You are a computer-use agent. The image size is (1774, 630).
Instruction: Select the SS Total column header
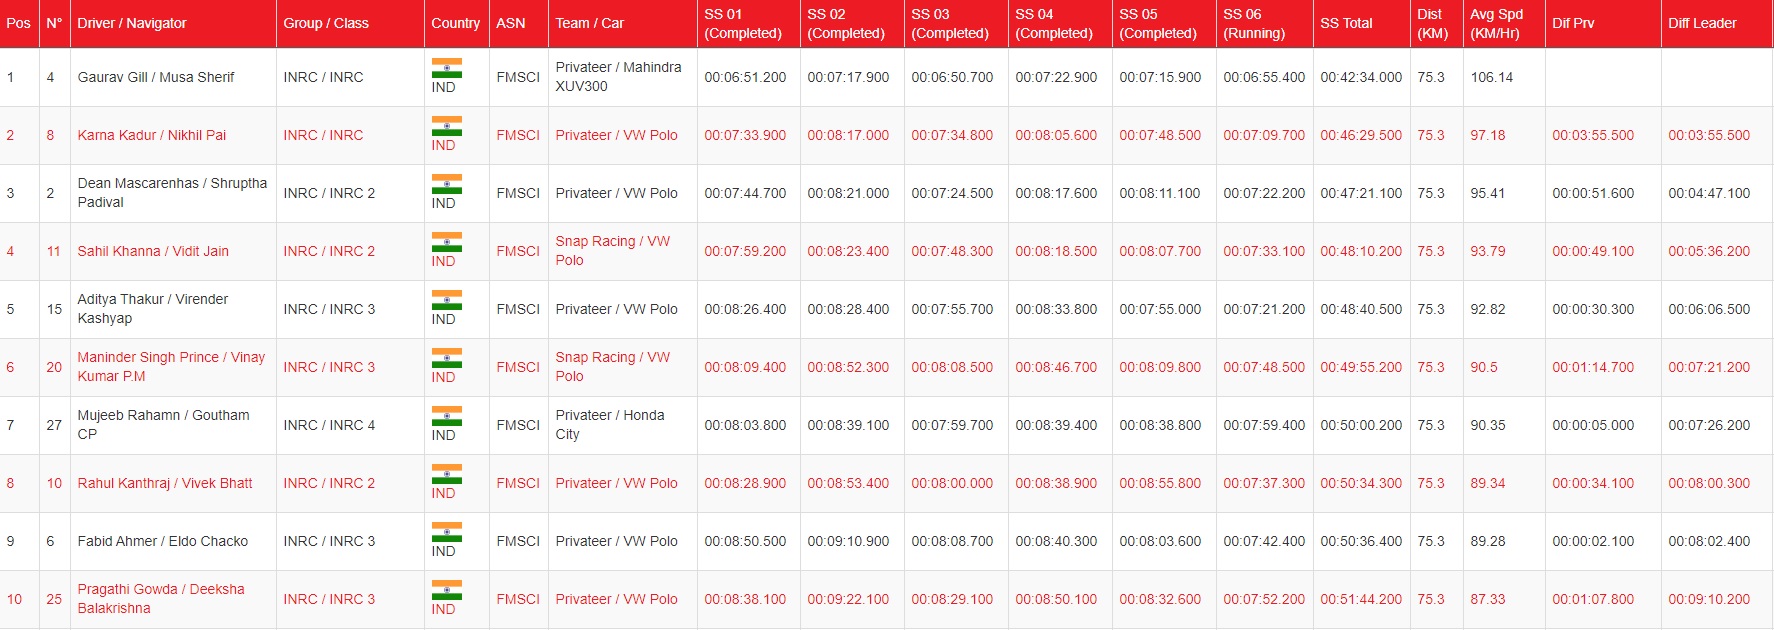(x=1346, y=23)
